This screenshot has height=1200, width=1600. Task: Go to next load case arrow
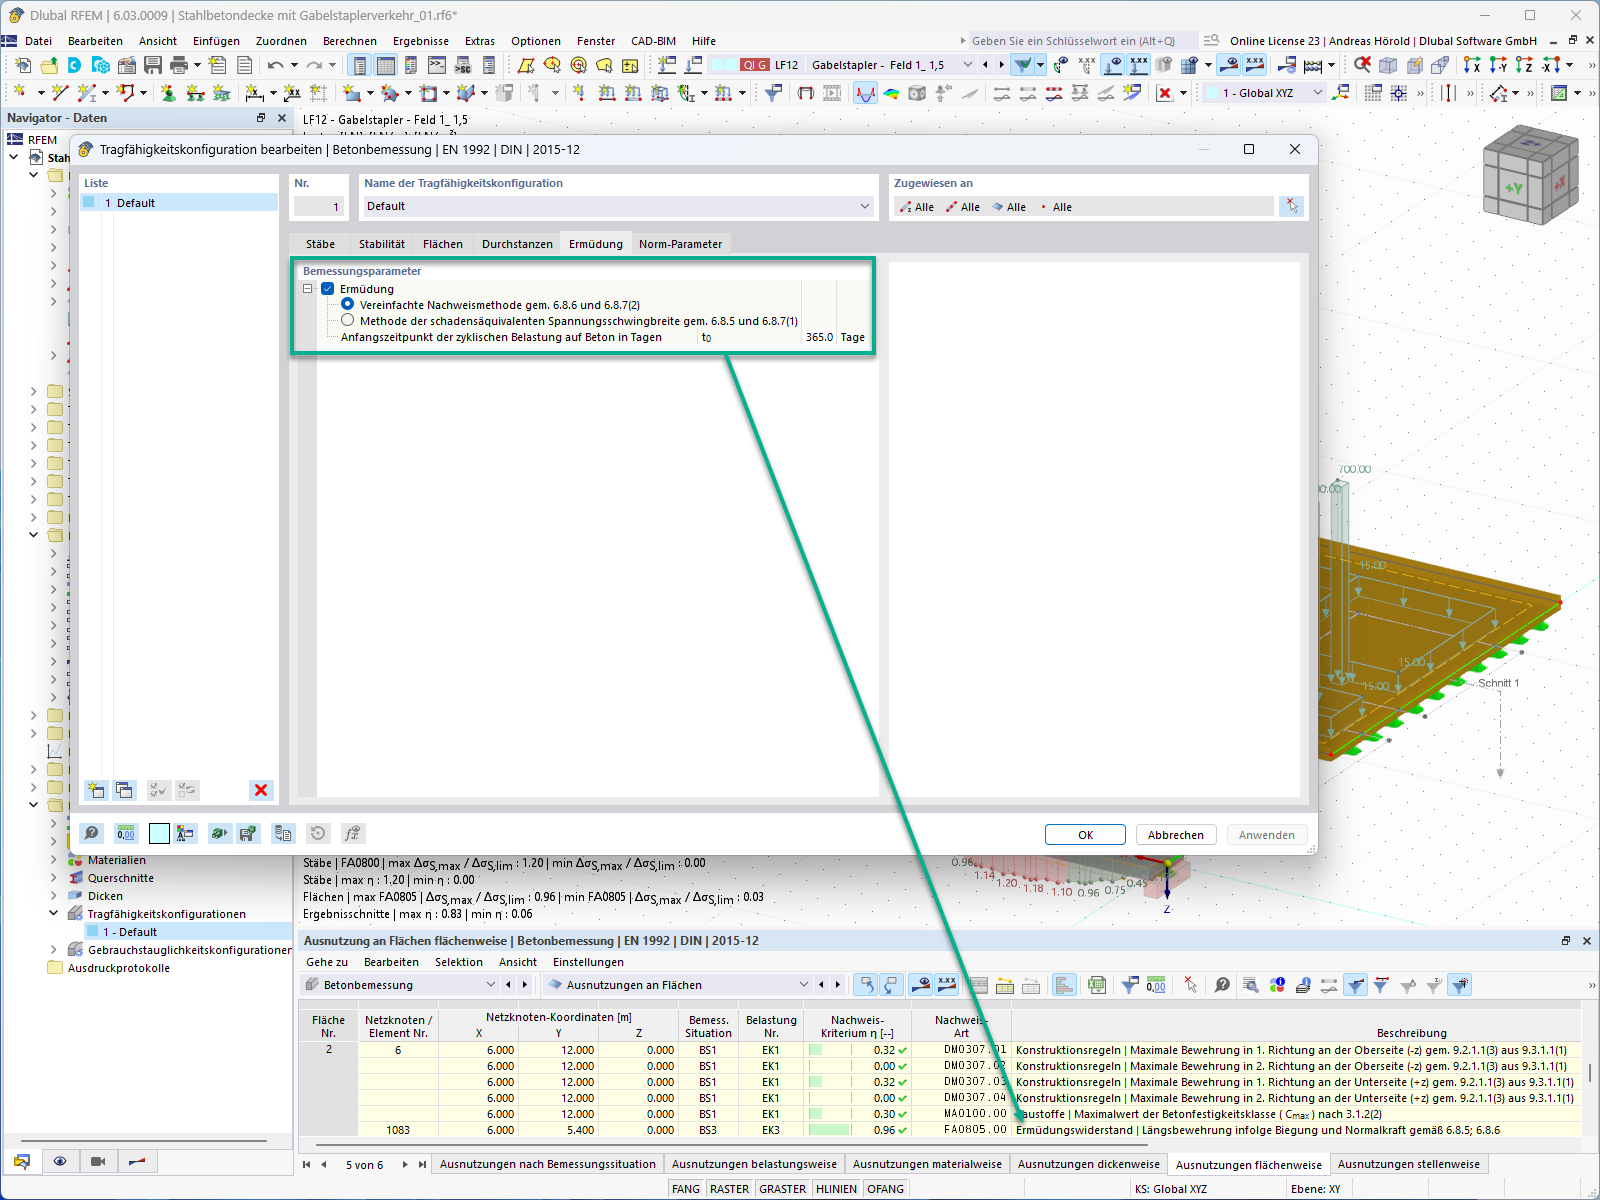pyautogui.click(x=1001, y=65)
